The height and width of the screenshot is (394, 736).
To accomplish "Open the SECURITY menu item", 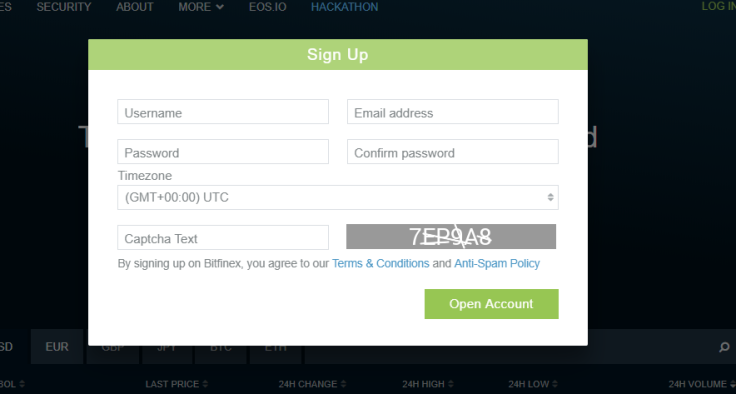I will point(64,7).
